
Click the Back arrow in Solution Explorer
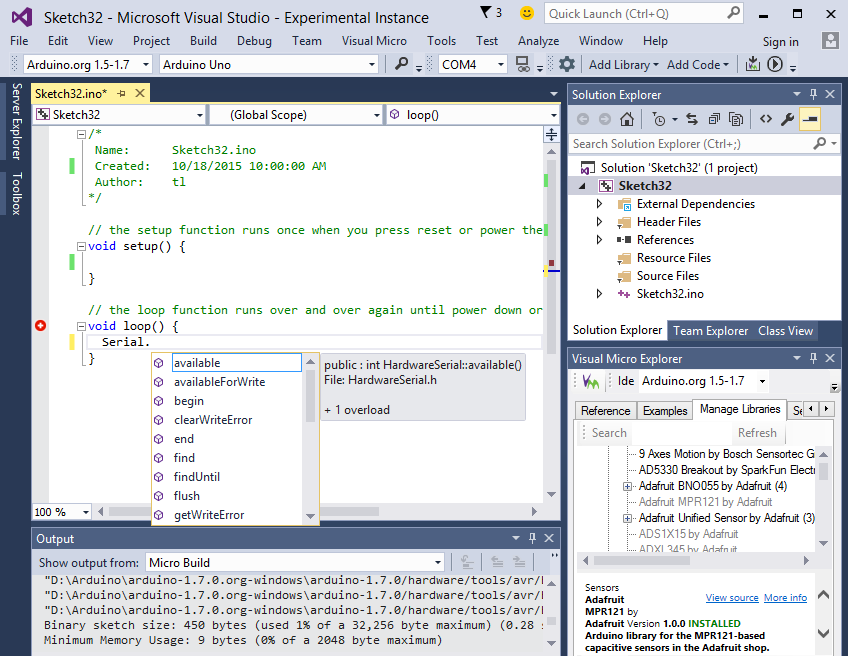point(582,119)
